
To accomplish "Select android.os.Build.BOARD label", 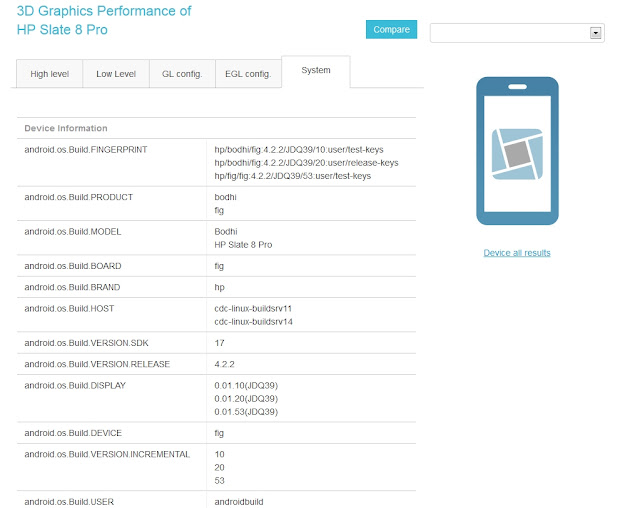I will coord(73,266).
